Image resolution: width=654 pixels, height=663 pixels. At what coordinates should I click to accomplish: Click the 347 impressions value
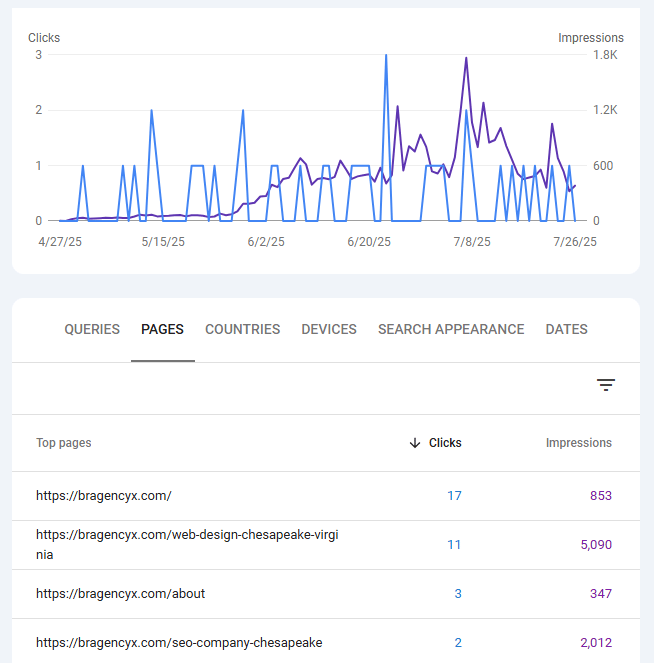coord(601,594)
